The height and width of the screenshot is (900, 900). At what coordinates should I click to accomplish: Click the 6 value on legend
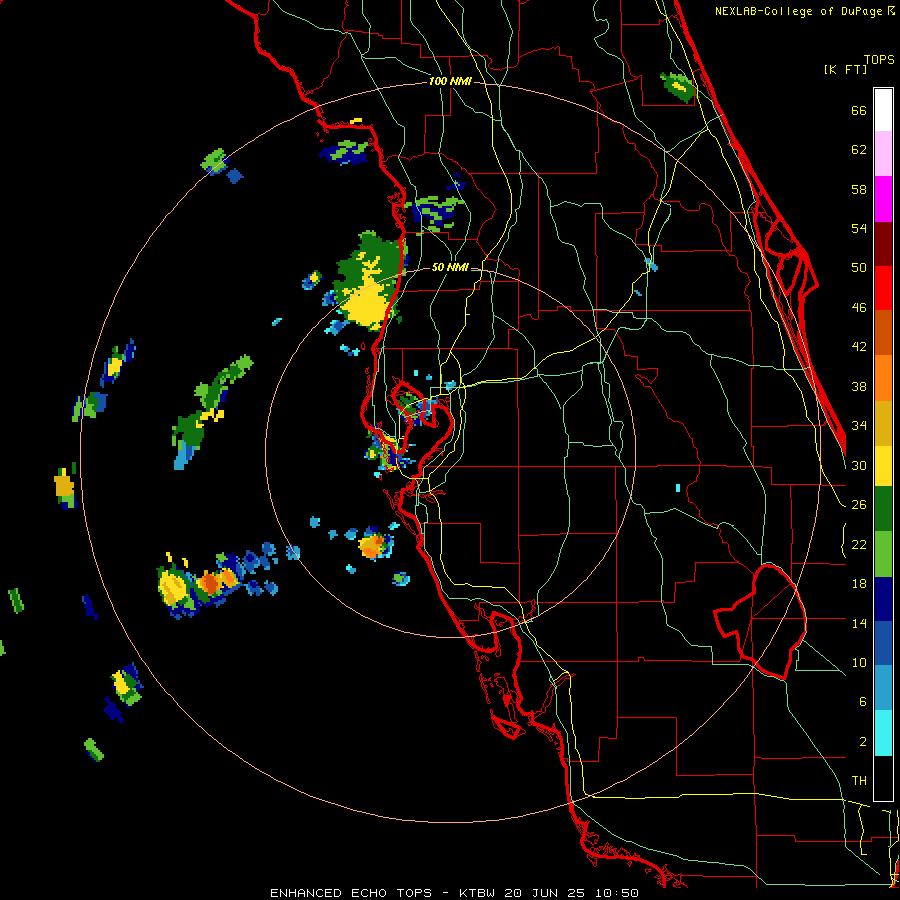863,701
